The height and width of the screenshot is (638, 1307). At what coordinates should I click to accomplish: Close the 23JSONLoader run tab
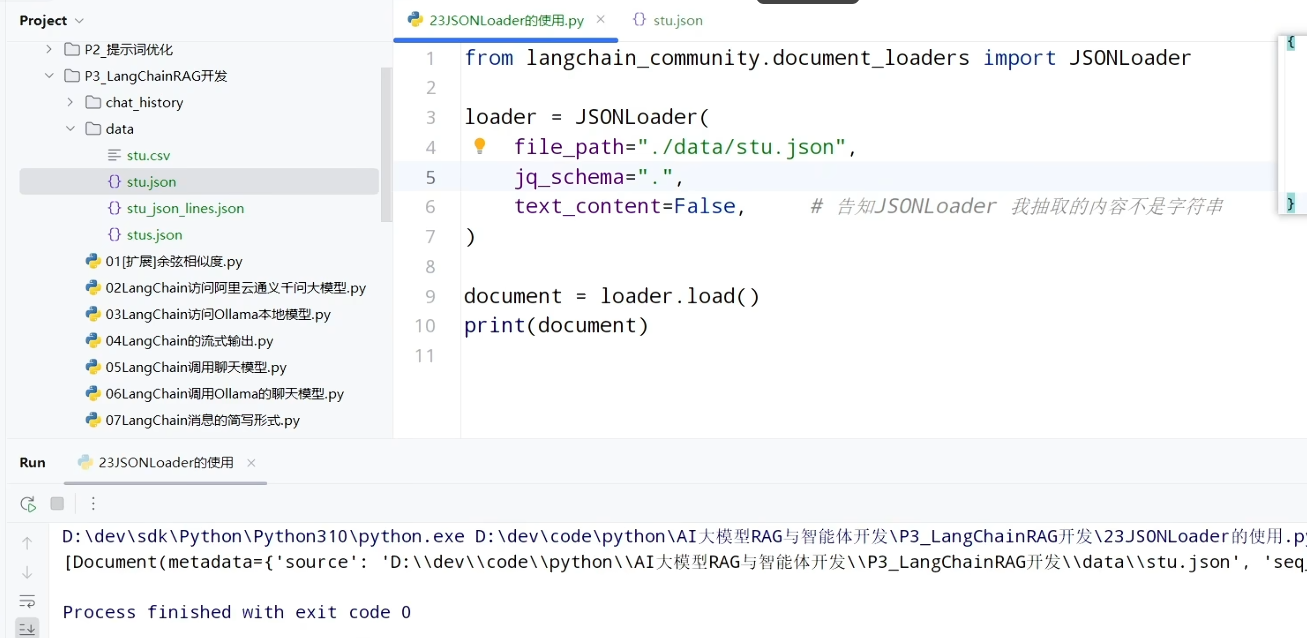point(251,462)
